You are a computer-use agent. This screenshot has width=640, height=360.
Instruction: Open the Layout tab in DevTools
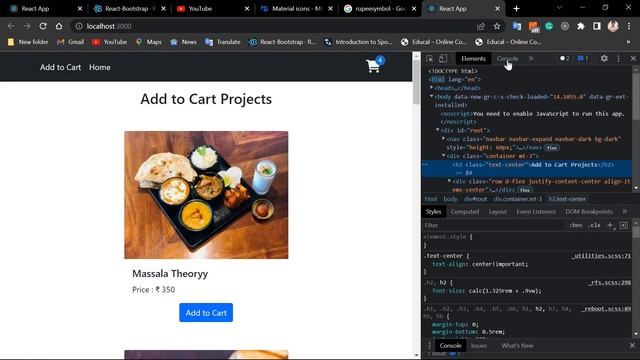pos(498,212)
